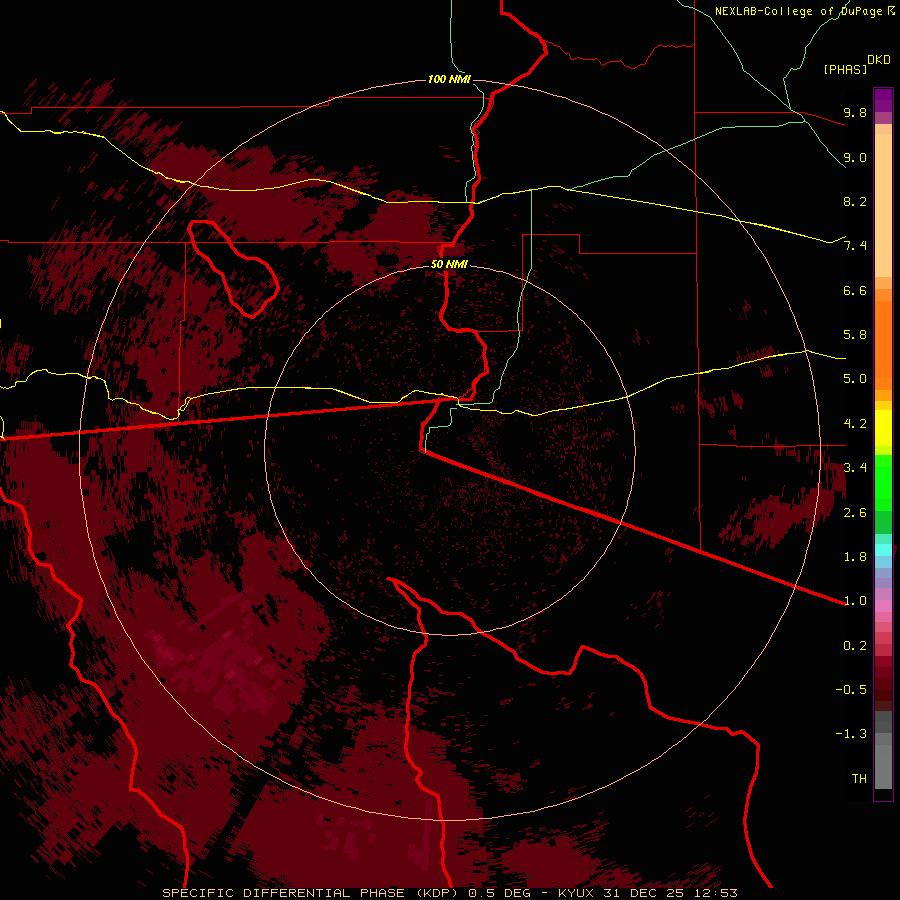Screen dimensions: 900x900
Task: Click the 1.8 value on the color scale
Action: click(855, 557)
